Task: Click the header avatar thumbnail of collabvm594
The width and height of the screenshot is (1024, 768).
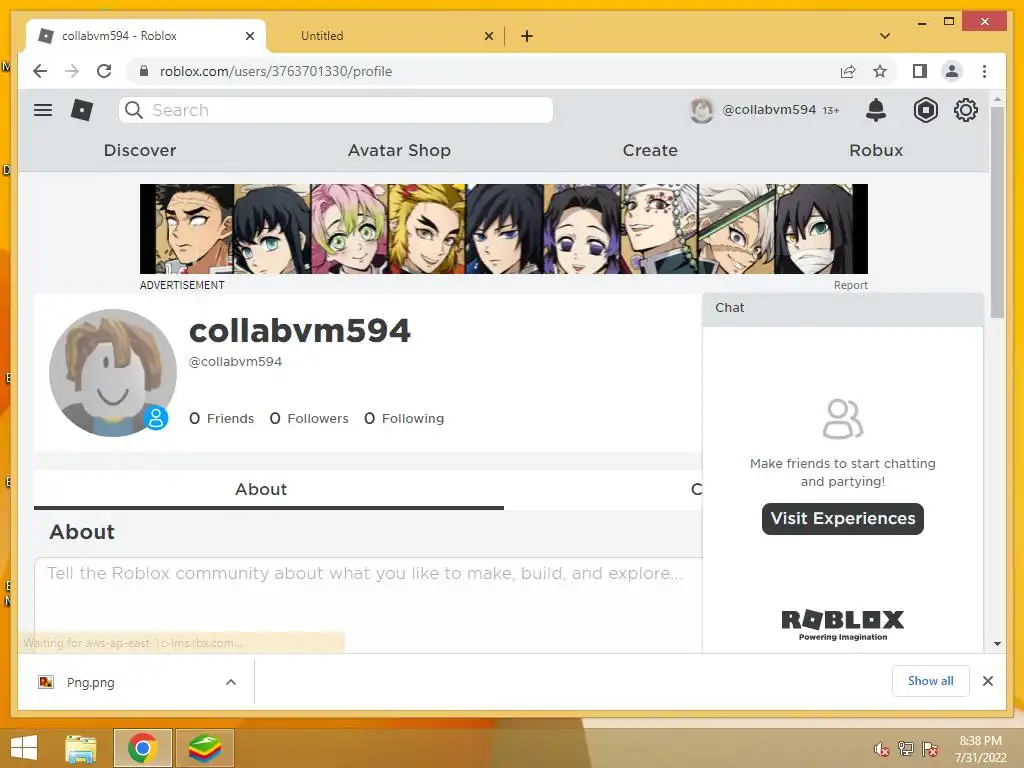Action: click(702, 110)
